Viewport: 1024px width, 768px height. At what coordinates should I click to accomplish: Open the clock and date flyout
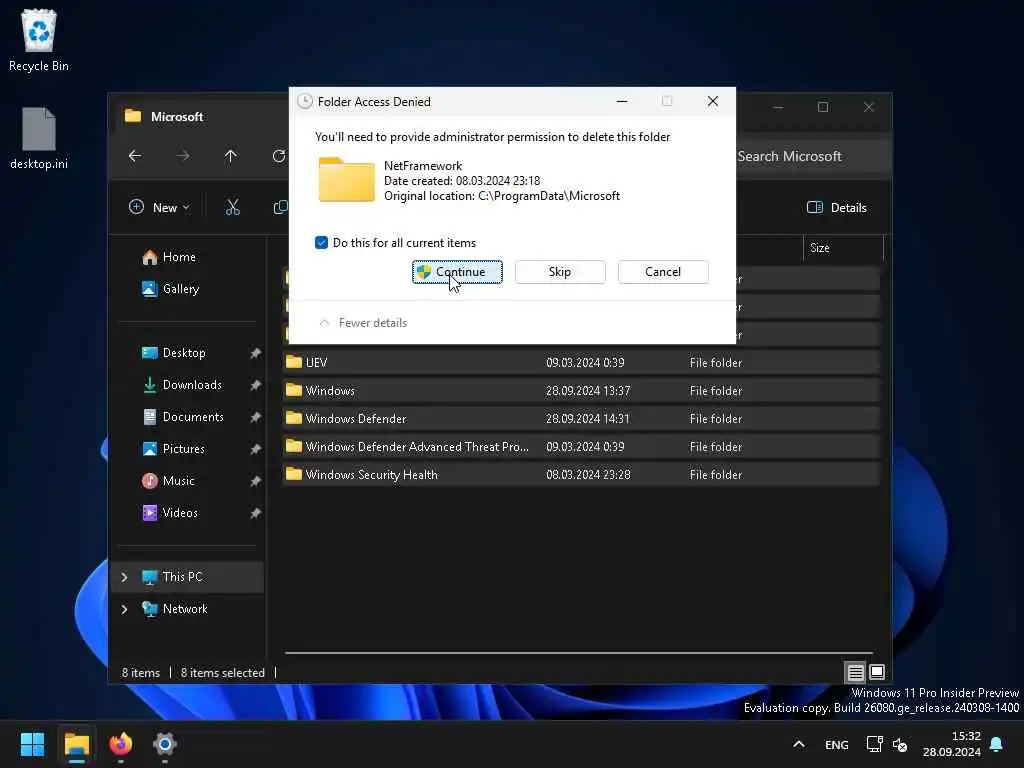click(x=952, y=744)
